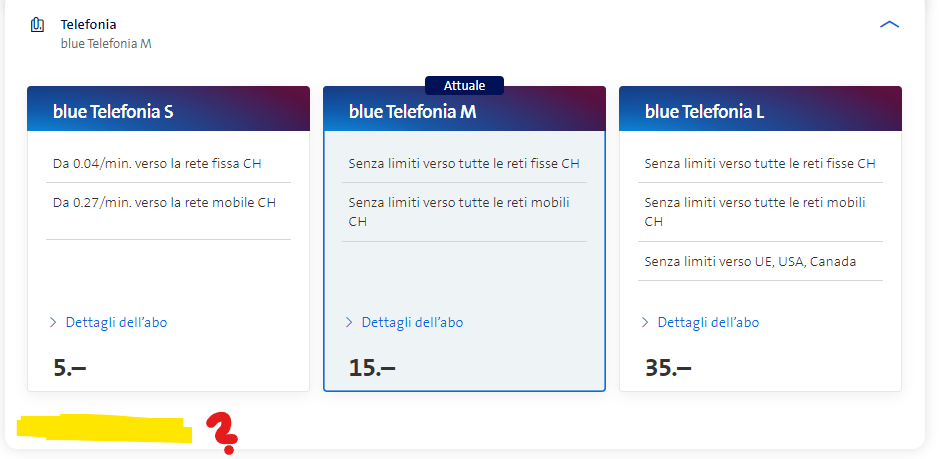Open Dettagli dell'abo for Telefonia S
This screenshot has height=459, width=939.
[116, 322]
